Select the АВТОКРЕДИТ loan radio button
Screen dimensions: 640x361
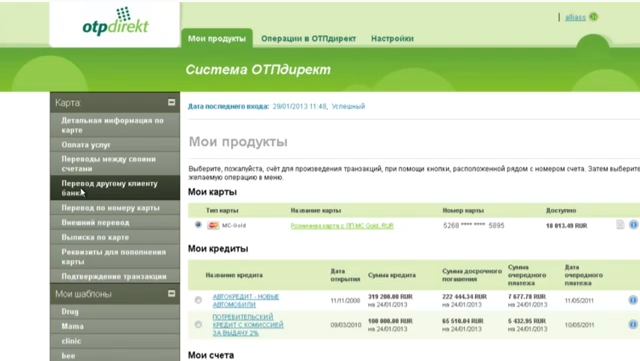198,300
